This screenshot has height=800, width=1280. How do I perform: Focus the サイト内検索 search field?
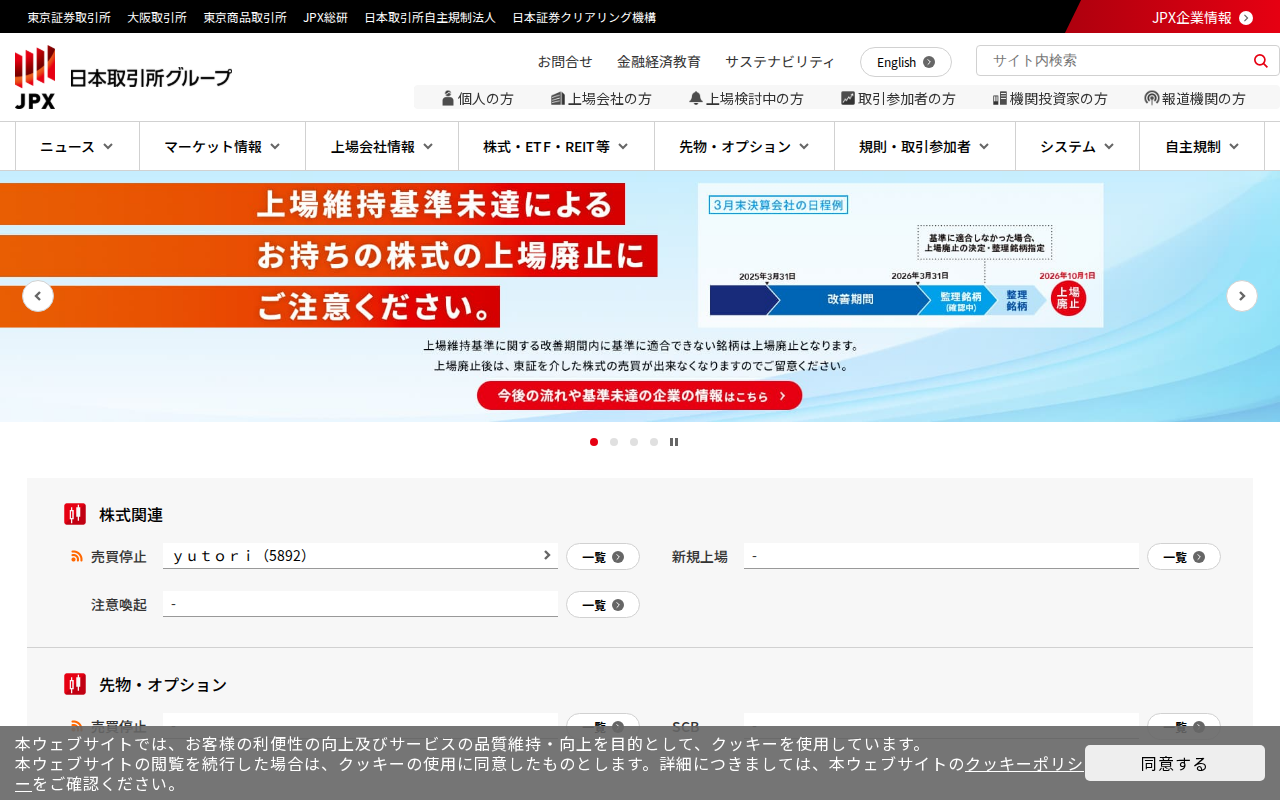[x=1112, y=60]
